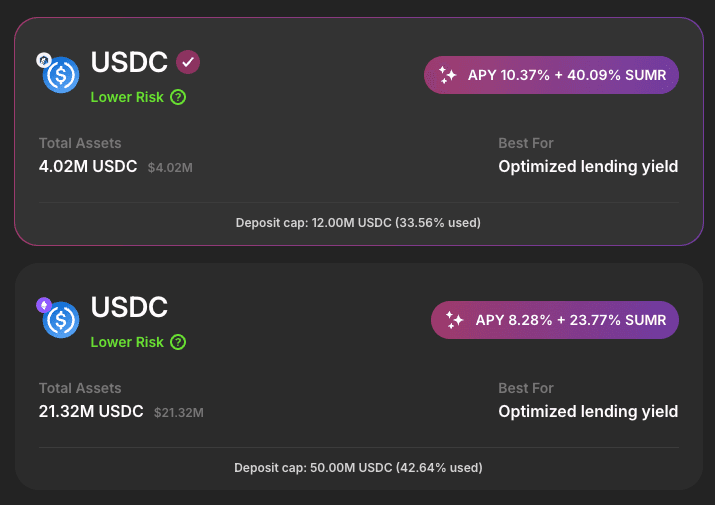Viewport: 715px width, 505px height.
Task: Click the green Lower Risk label in the second vault
Action: [x=127, y=342]
